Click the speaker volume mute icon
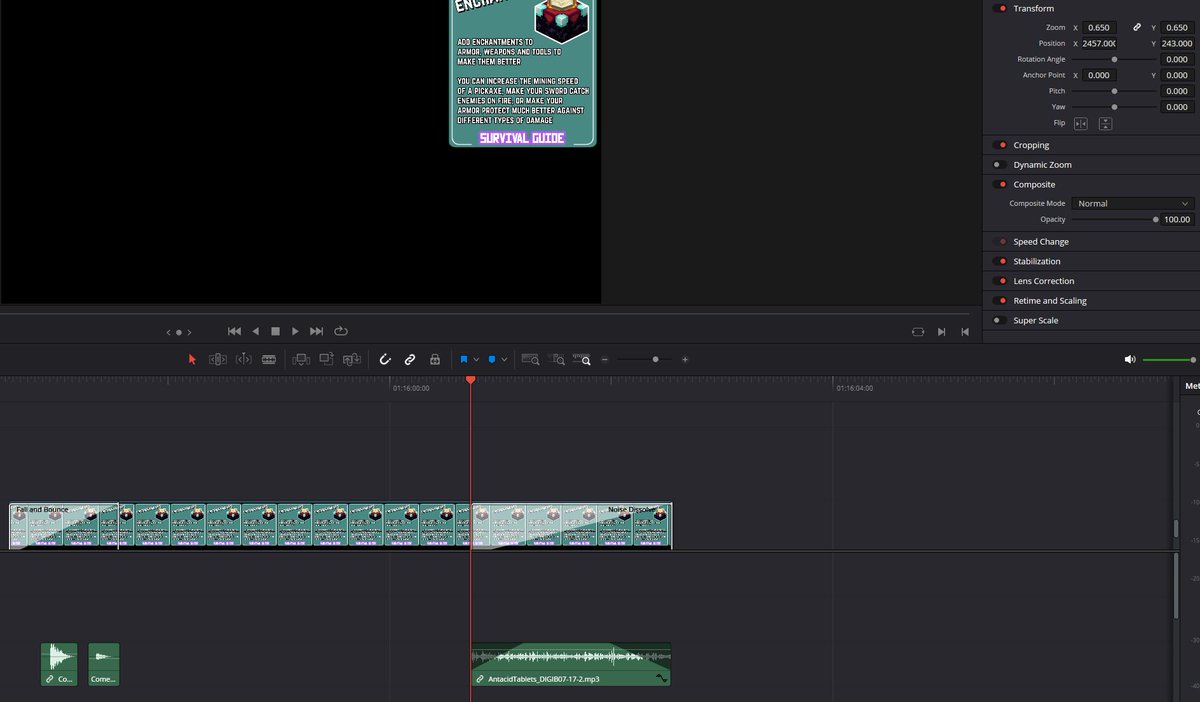This screenshot has height=702, width=1200. pyautogui.click(x=1130, y=360)
